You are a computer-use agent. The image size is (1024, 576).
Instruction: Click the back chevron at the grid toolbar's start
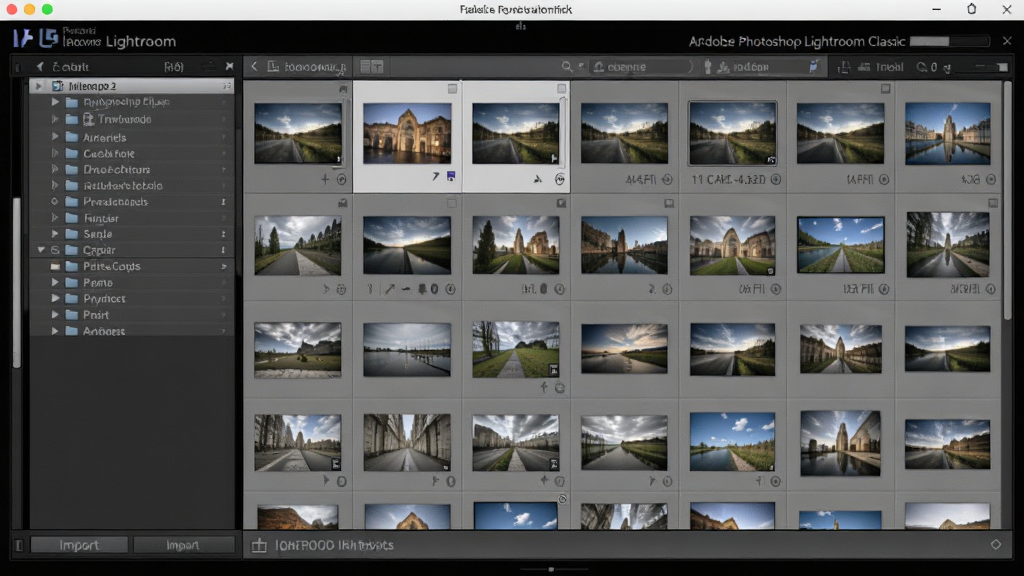tap(254, 67)
